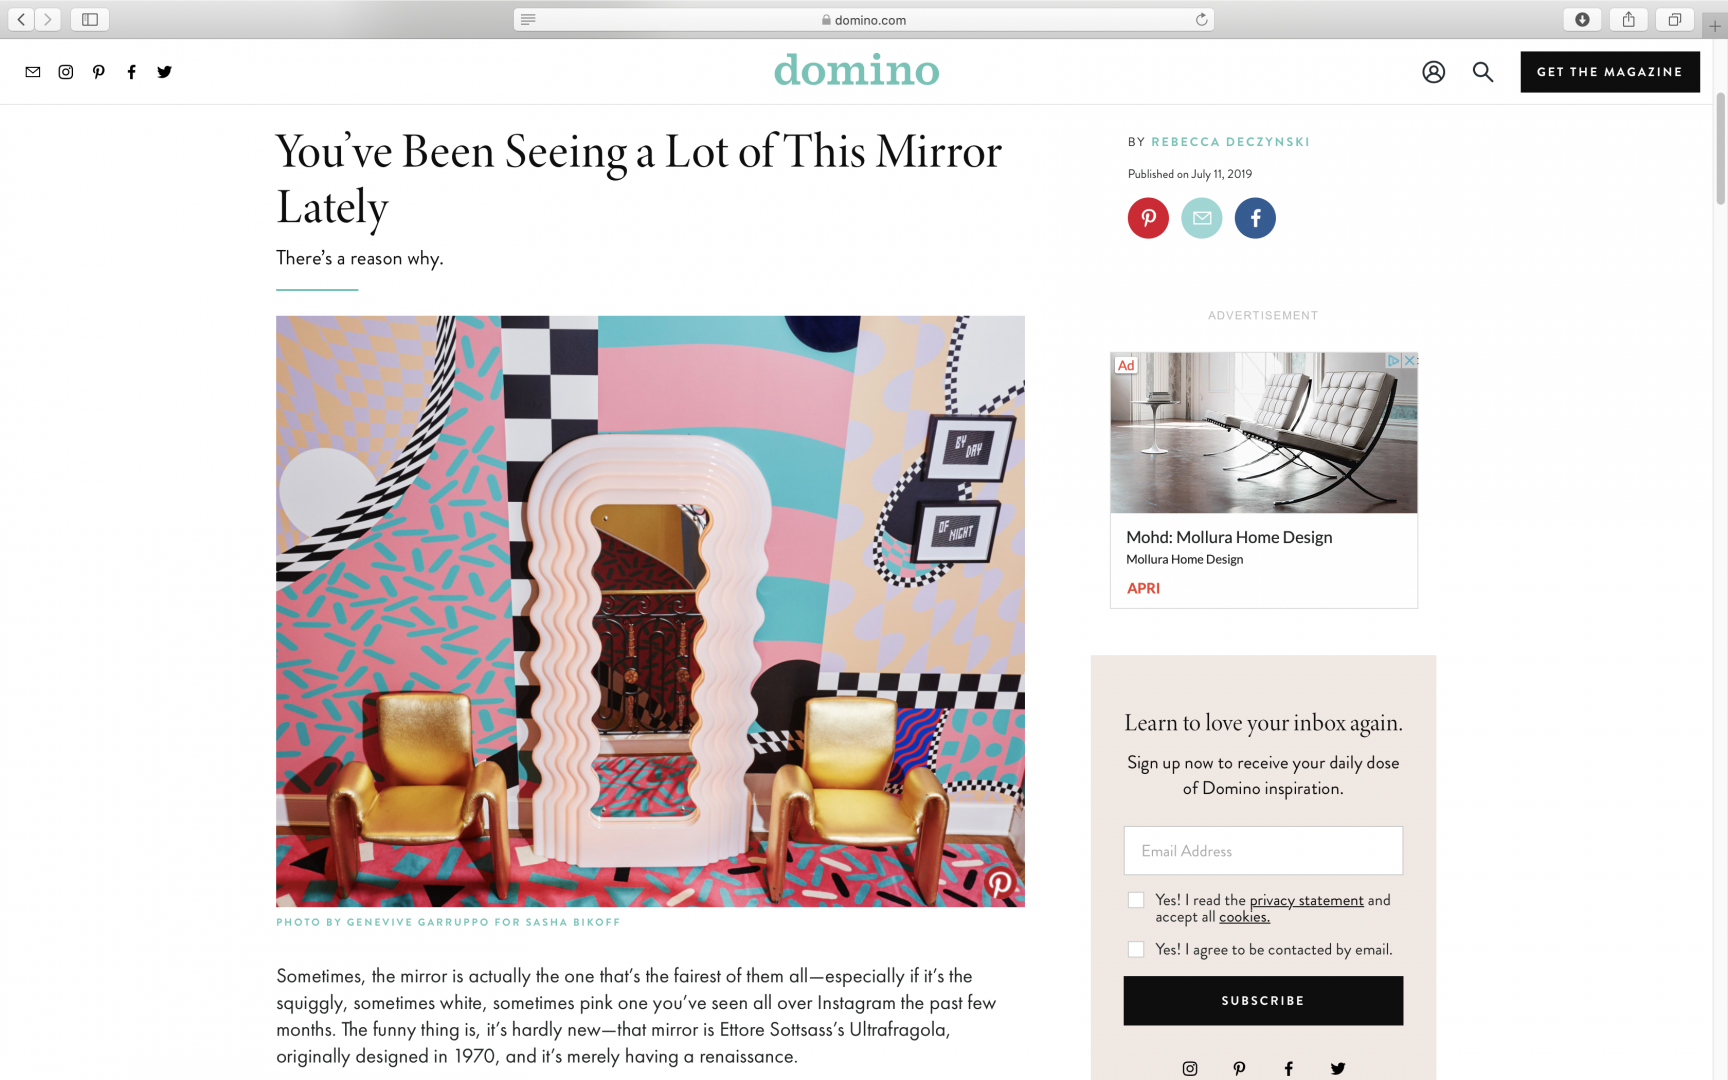Click the Safari reload page icon
Viewport: 1728px width, 1080px height.
[x=1202, y=19]
